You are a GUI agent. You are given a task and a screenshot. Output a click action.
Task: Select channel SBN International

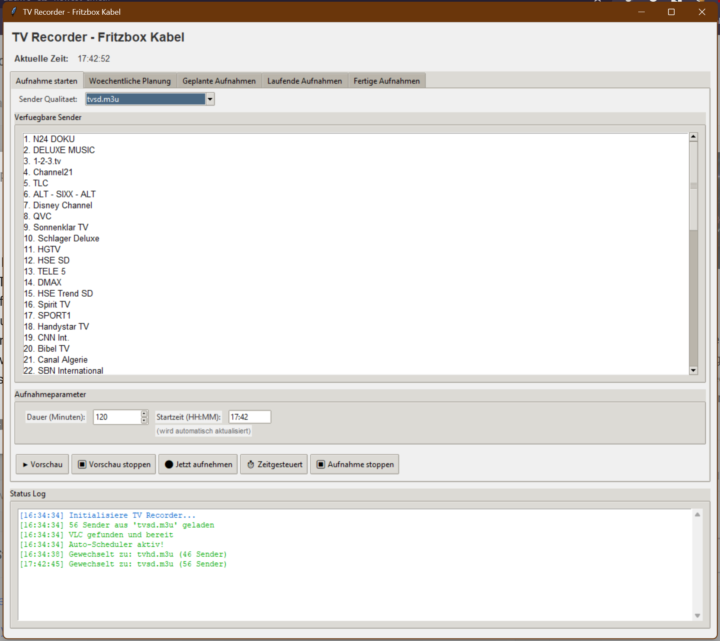(x=63, y=370)
